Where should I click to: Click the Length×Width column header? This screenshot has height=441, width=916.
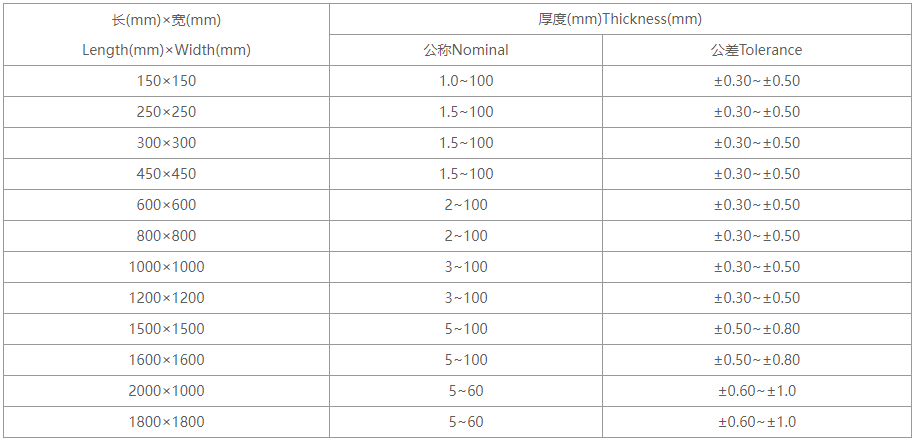click(166, 35)
